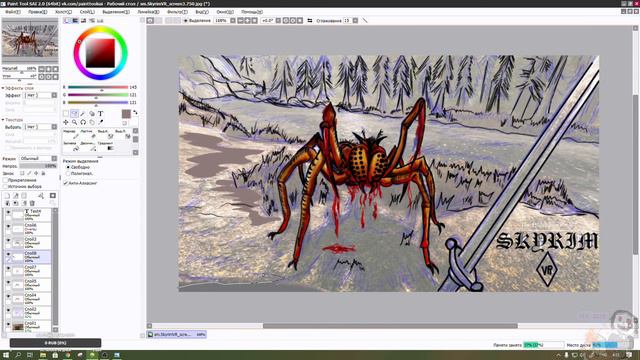Hide the Слой8 layer
The height and width of the screenshot is (360, 640).
click(x=8, y=254)
